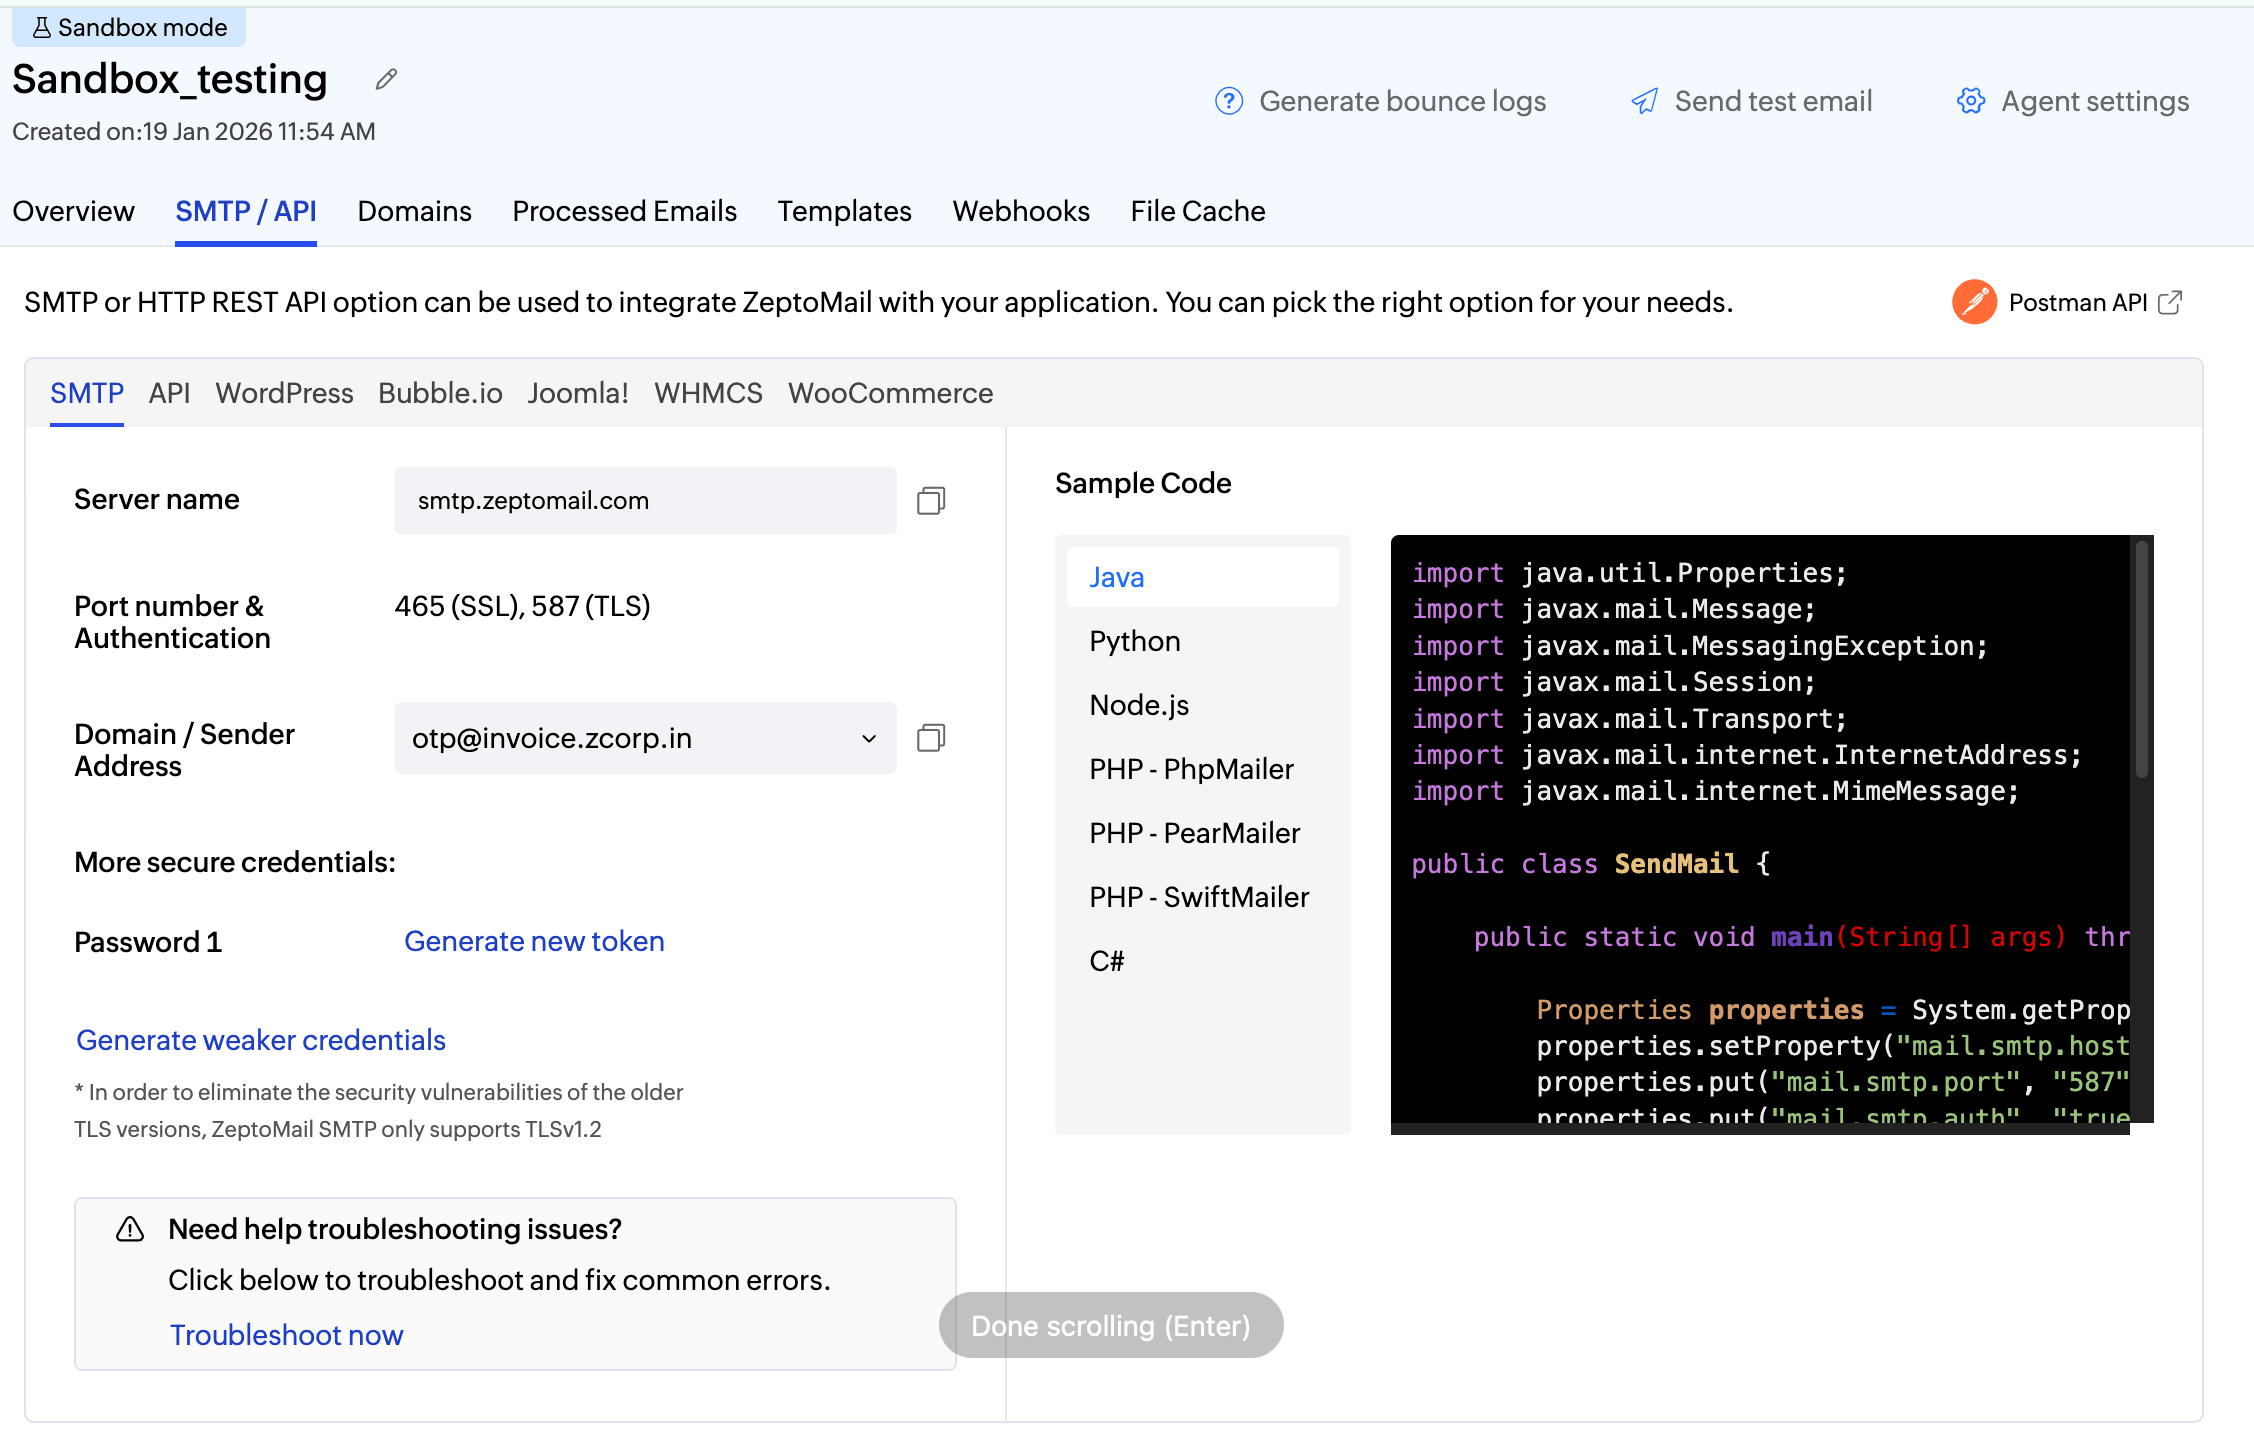Image resolution: width=2254 pixels, height=1432 pixels.
Task: Select Java sample code language
Action: coord(1202,577)
